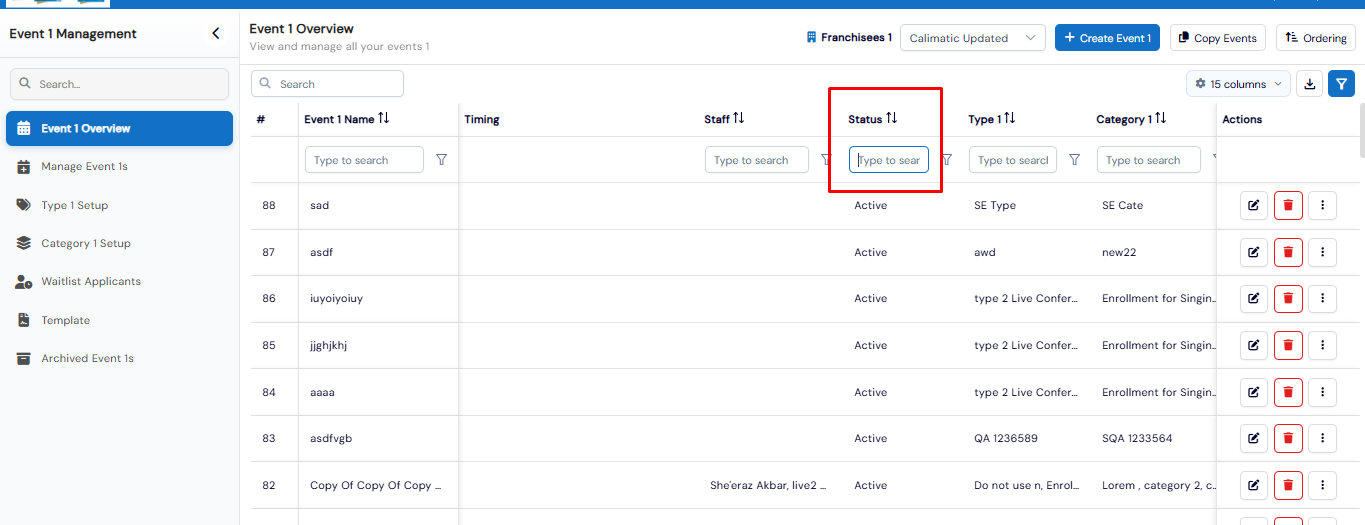Open Manage Event 1s in sidebar
The image size is (1365, 525).
(84, 166)
